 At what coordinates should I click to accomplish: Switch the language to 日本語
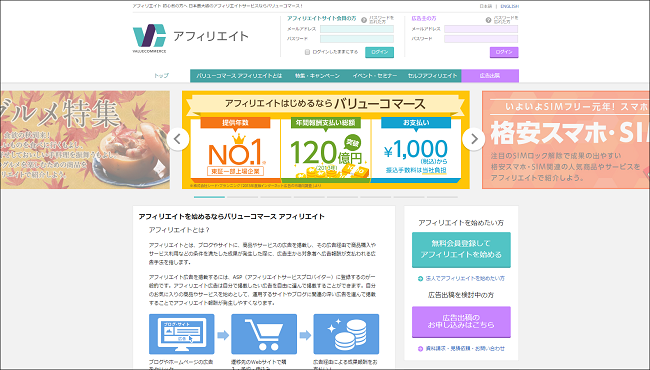[x=485, y=6]
